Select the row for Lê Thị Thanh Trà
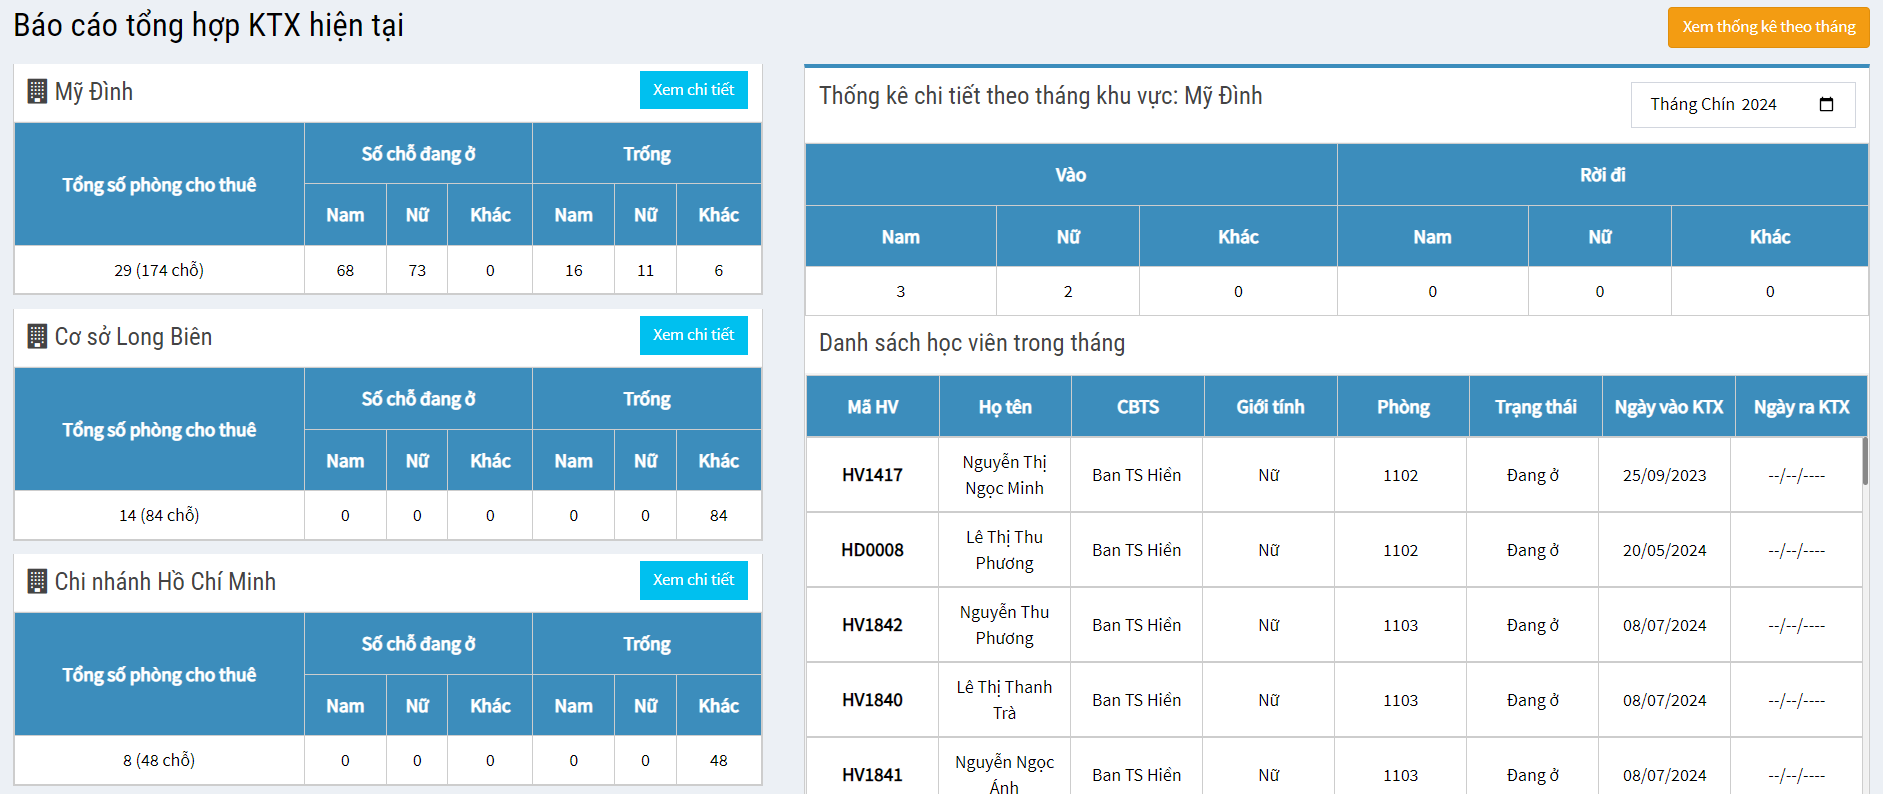This screenshot has height=794, width=1883. [1004, 700]
